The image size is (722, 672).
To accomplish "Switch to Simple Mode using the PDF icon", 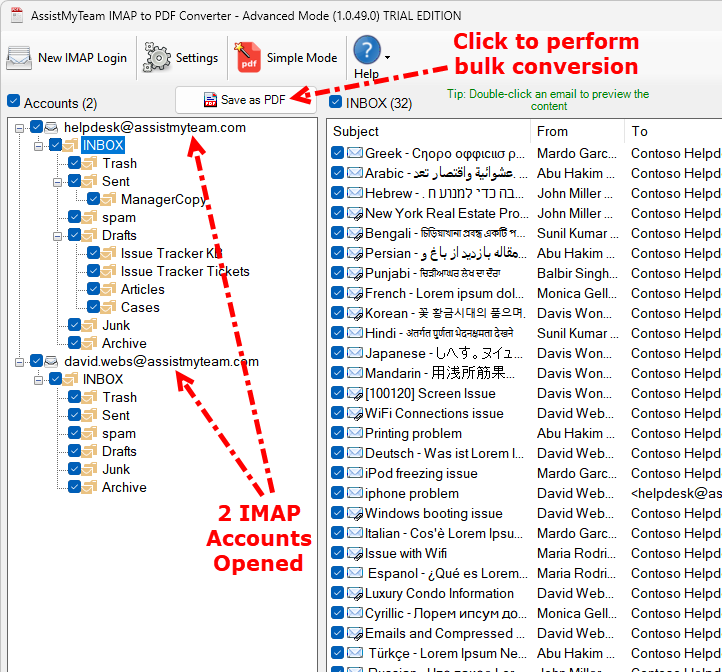I will (249, 58).
